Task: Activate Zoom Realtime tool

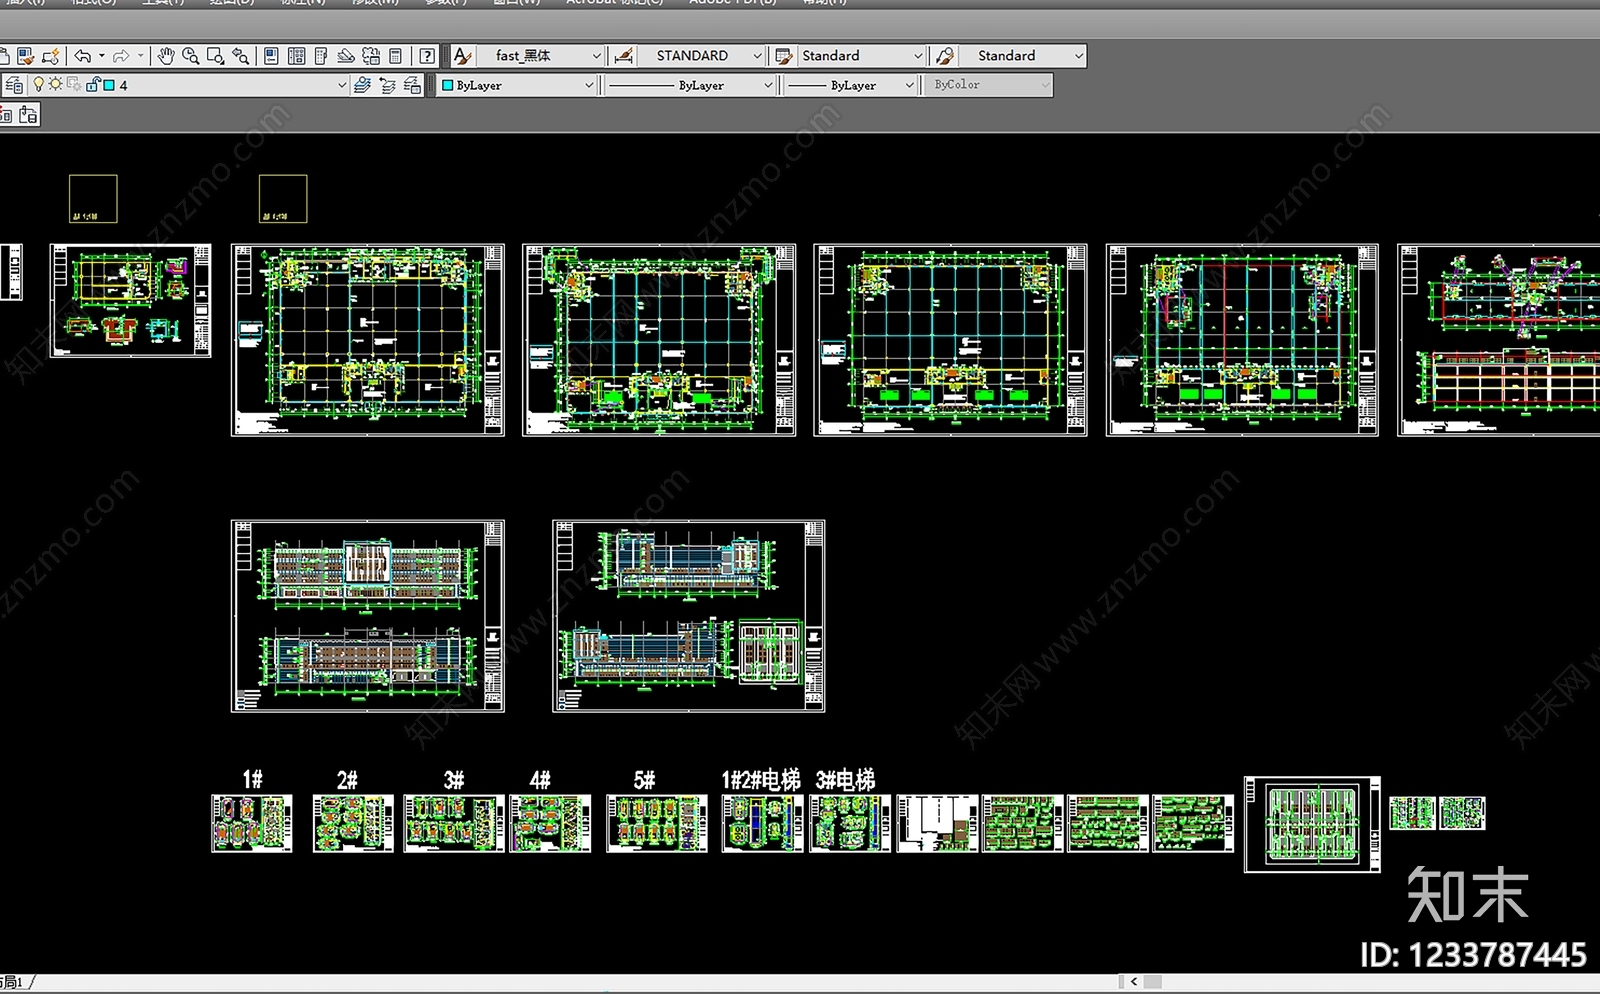Action: tap(190, 56)
